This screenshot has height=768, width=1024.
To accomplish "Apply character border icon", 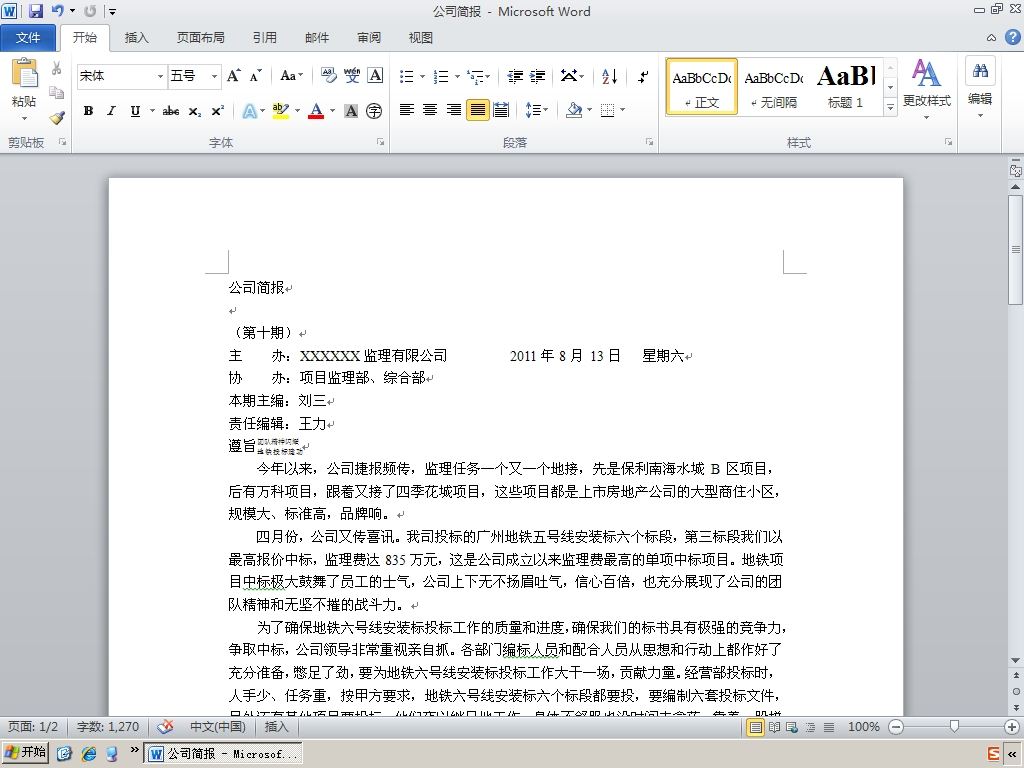I will coord(375,76).
